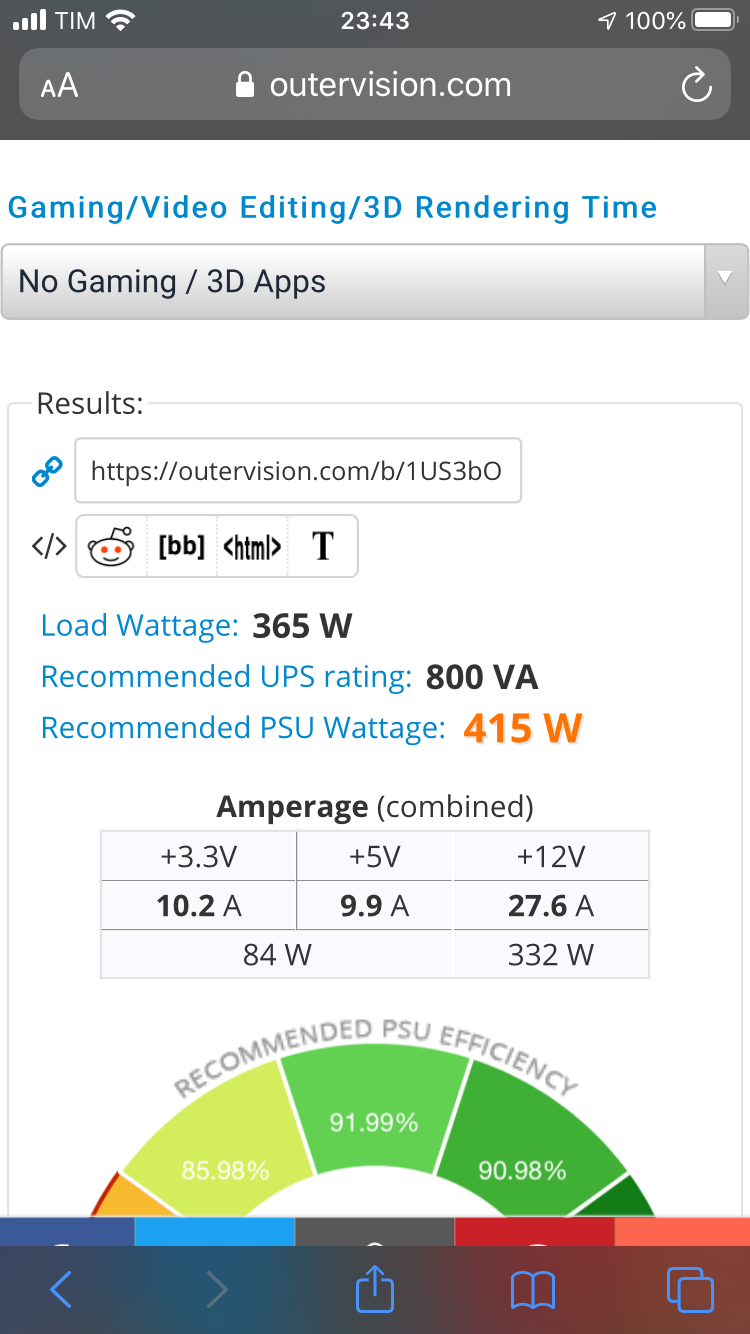The height and width of the screenshot is (1334, 750).
Task: Open the Safari bookmarks book icon
Action: point(532,1290)
